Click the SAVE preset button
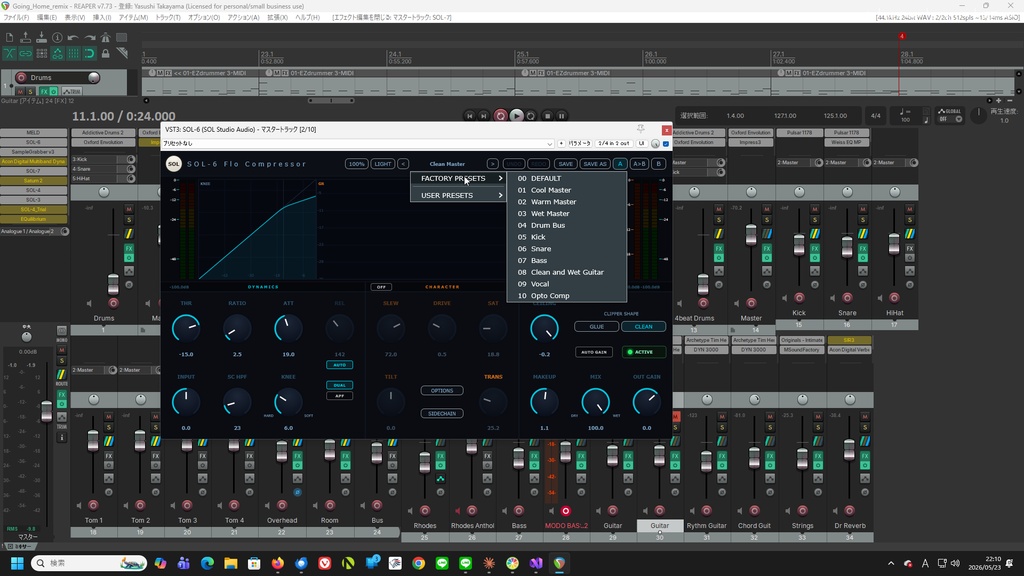Image resolution: width=1024 pixels, height=576 pixels. (x=566, y=164)
